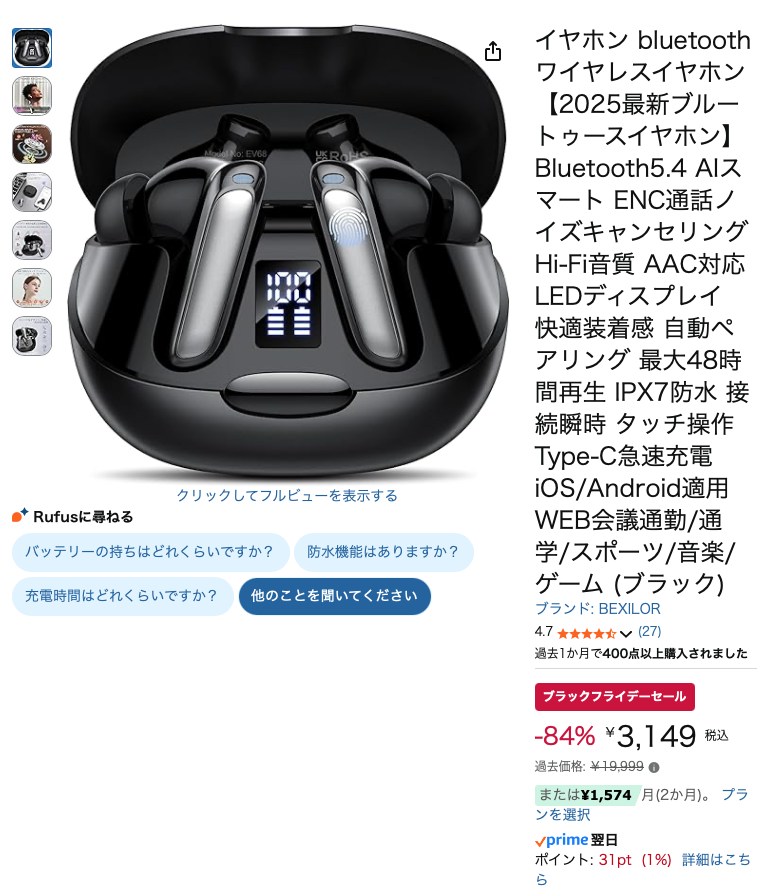775x894 pixels.
Task: Click the 他のことを聞いてください button
Action: pos(335,596)
